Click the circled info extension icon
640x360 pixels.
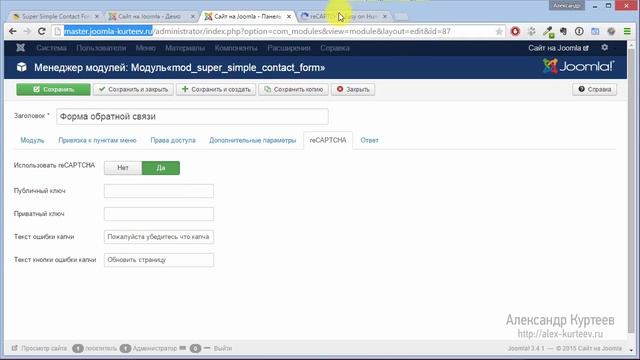point(579,31)
